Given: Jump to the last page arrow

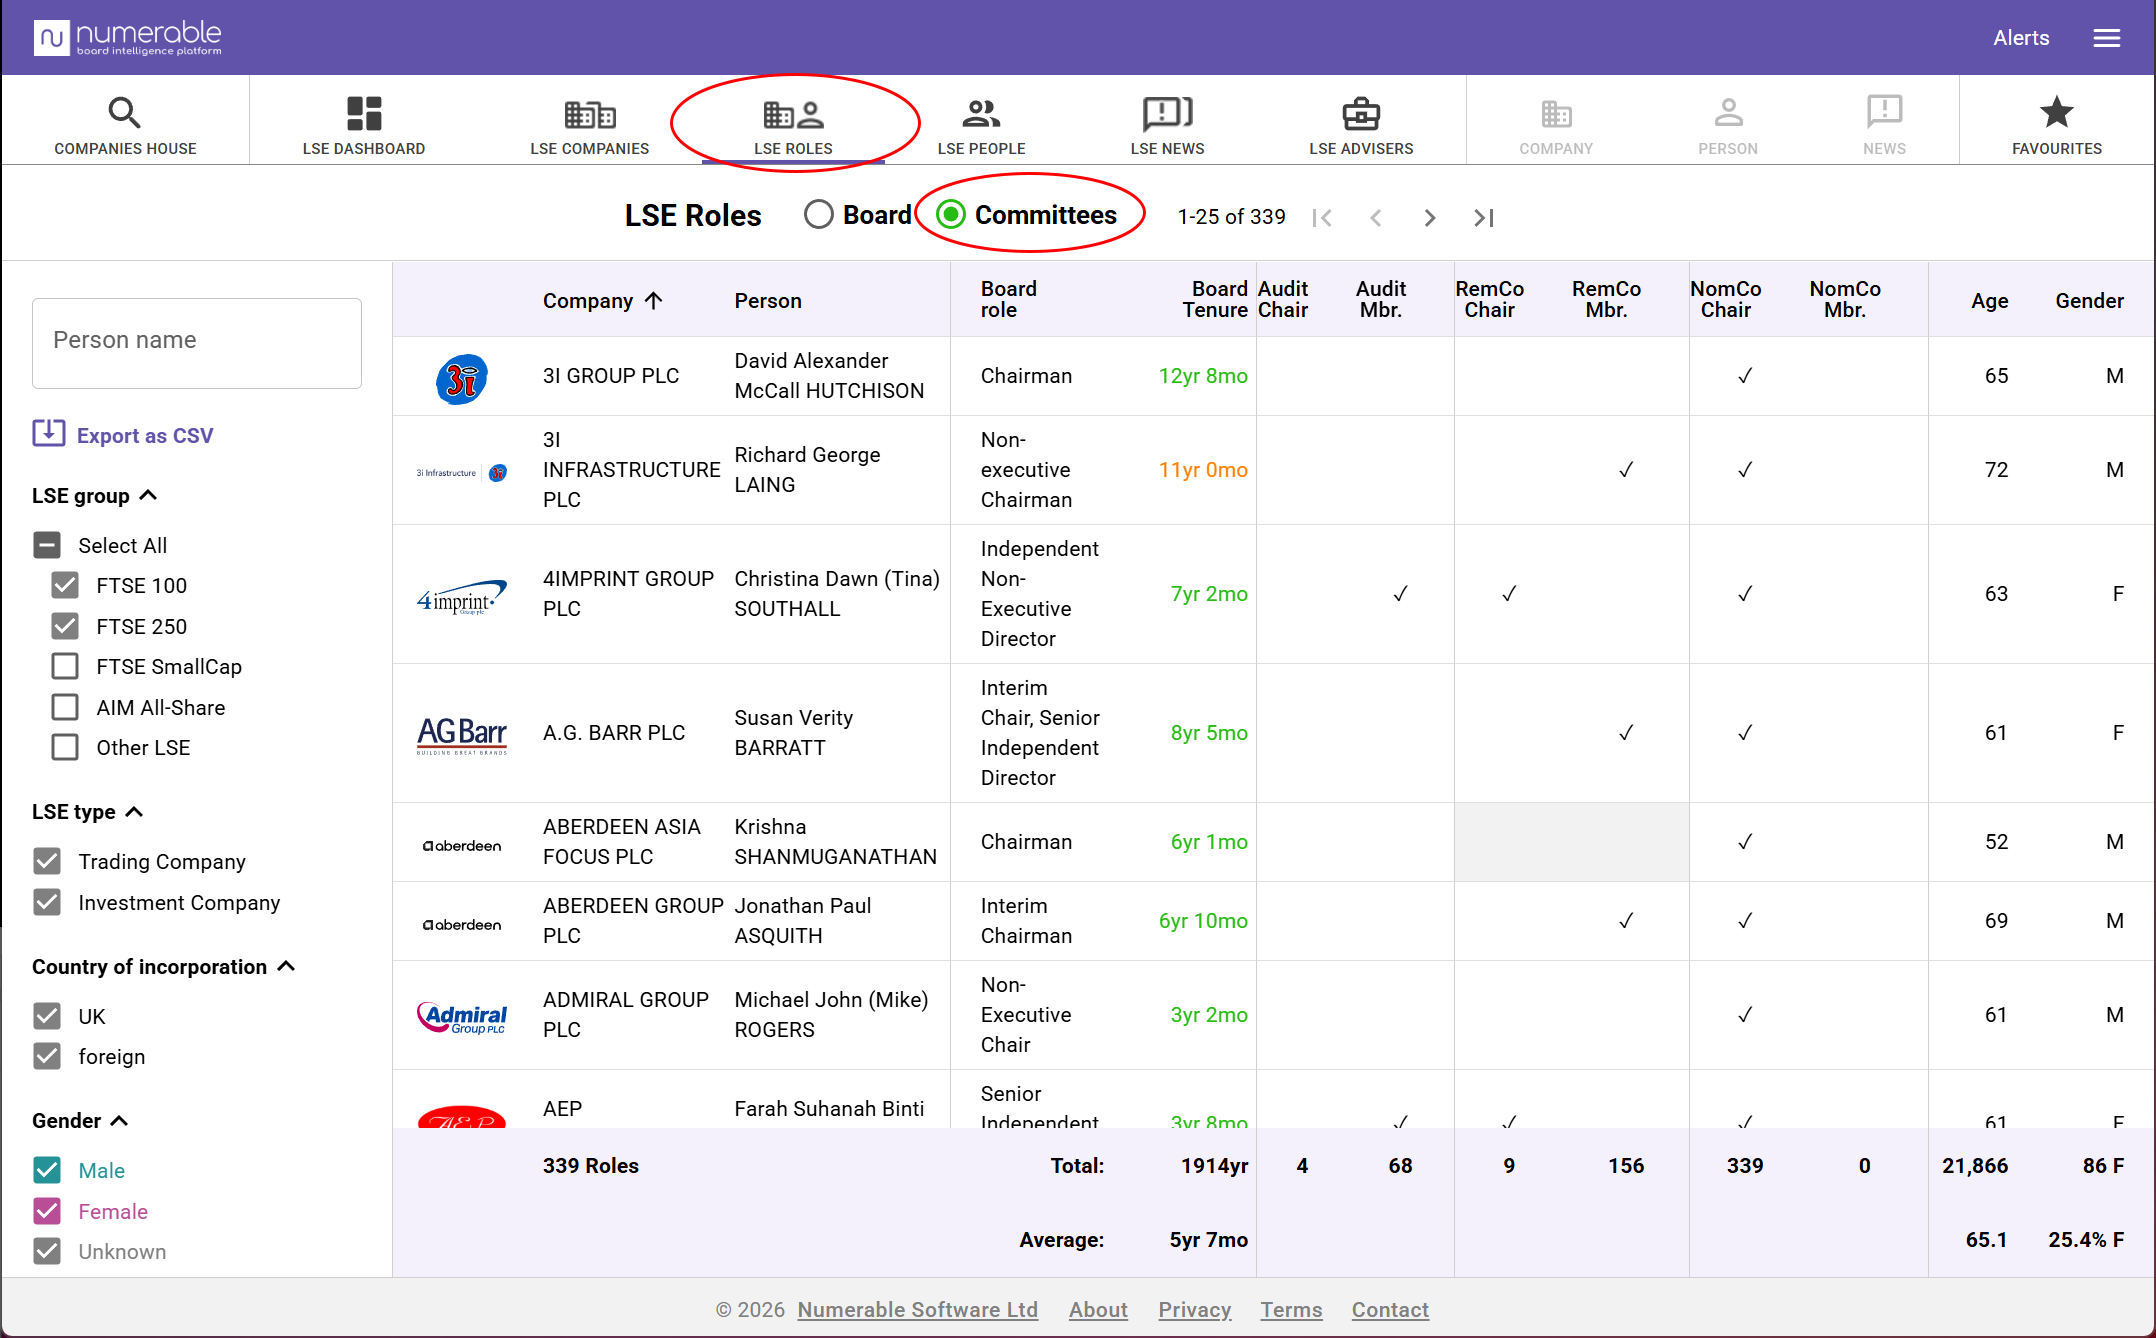Looking at the screenshot, I should click(x=1484, y=217).
